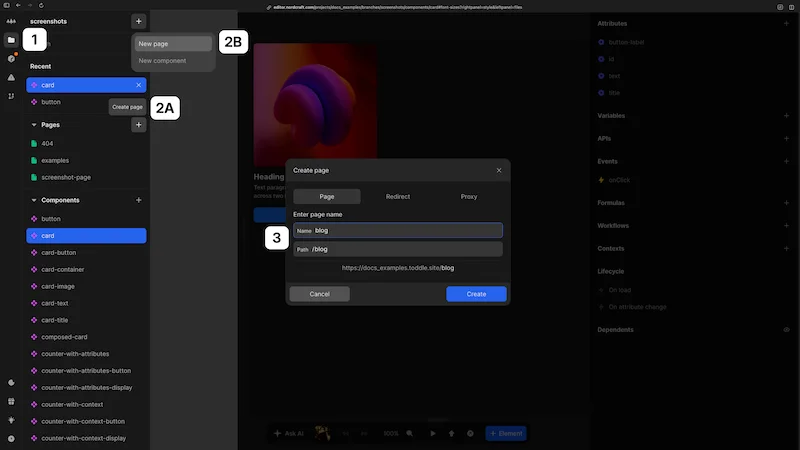Open the examples page
The width and height of the screenshot is (800, 450).
(86, 160)
